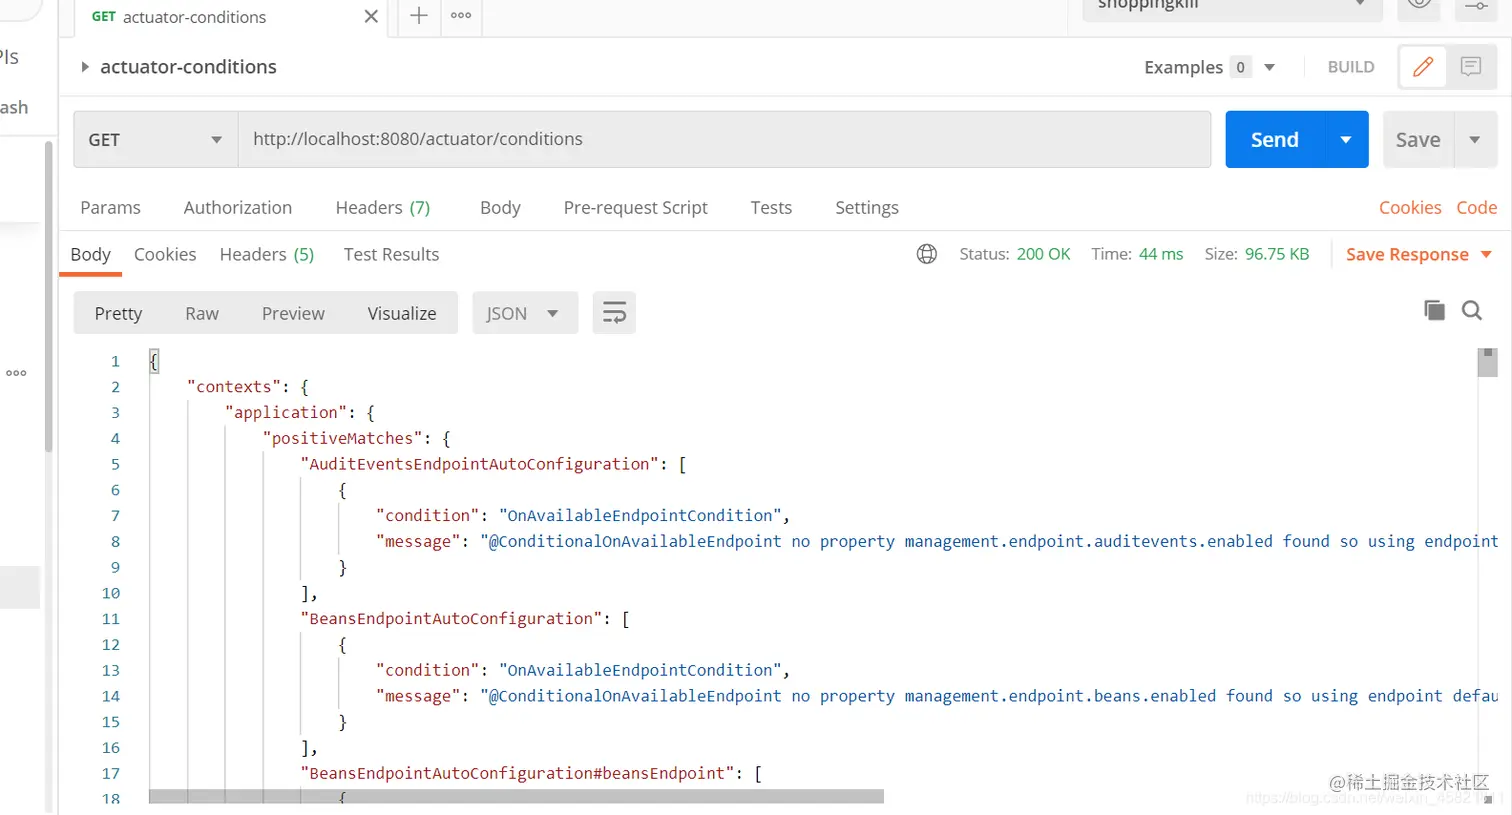Select the response Cookies tab
The height and width of the screenshot is (815, 1512).
[x=165, y=254]
